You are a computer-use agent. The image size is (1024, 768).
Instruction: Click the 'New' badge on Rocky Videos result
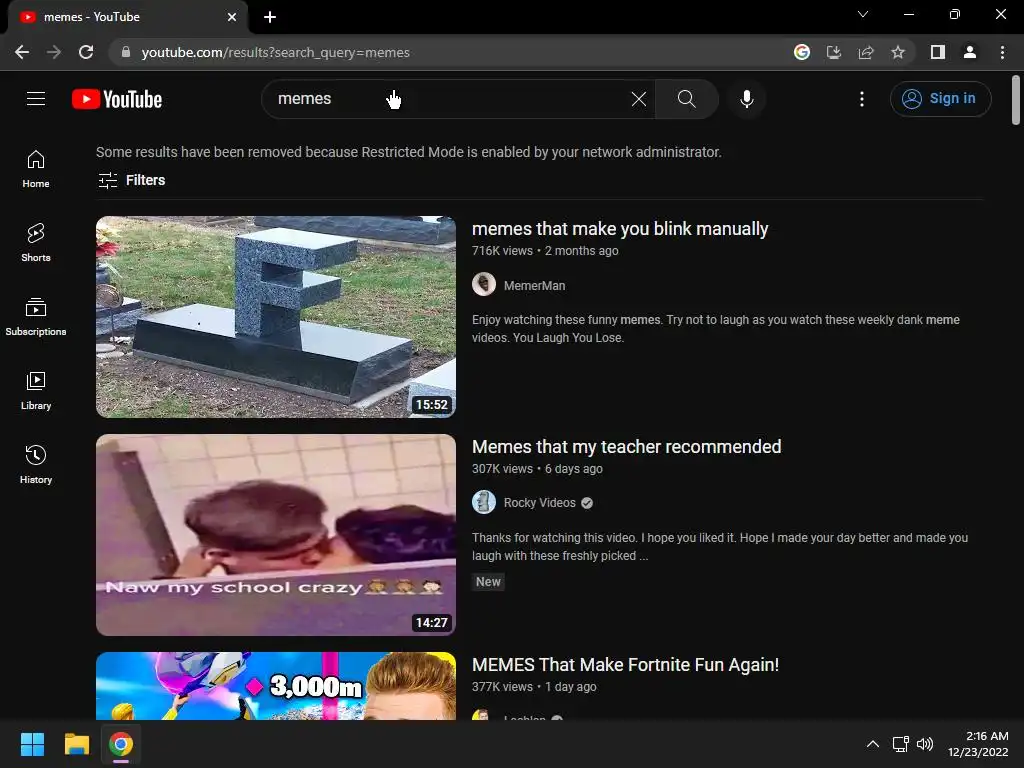(488, 582)
